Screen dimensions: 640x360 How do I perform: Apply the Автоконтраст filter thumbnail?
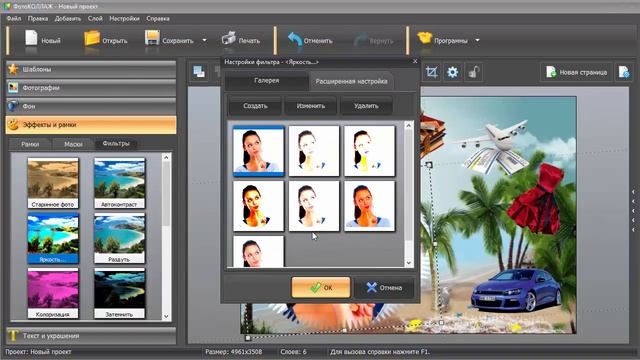(120, 183)
